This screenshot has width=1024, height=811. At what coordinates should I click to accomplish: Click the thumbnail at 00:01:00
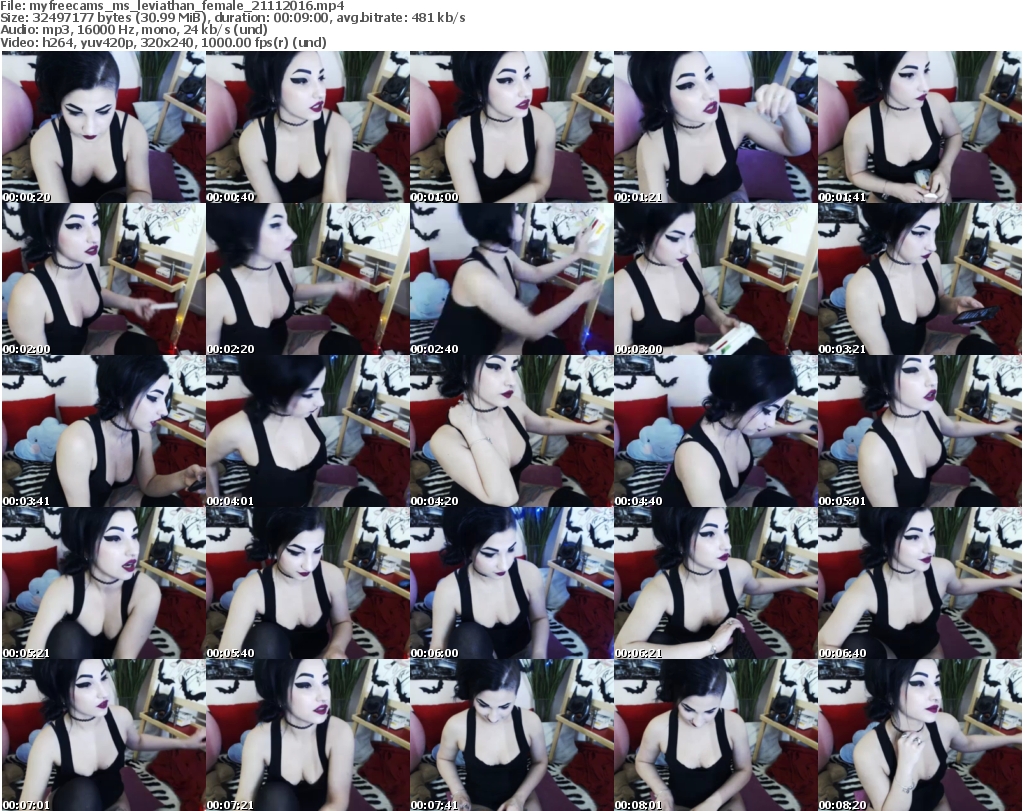click(x=511, y=127)
